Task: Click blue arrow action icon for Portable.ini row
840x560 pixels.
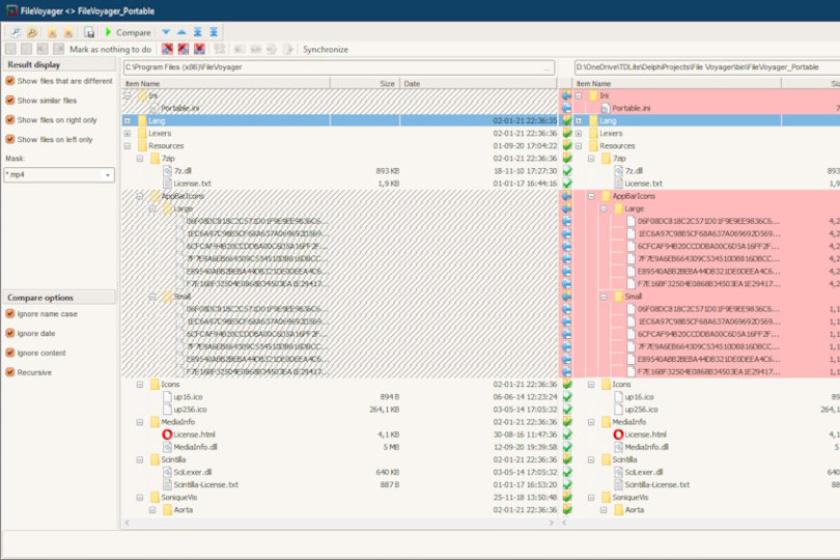Action: click(x=566, y=108)
